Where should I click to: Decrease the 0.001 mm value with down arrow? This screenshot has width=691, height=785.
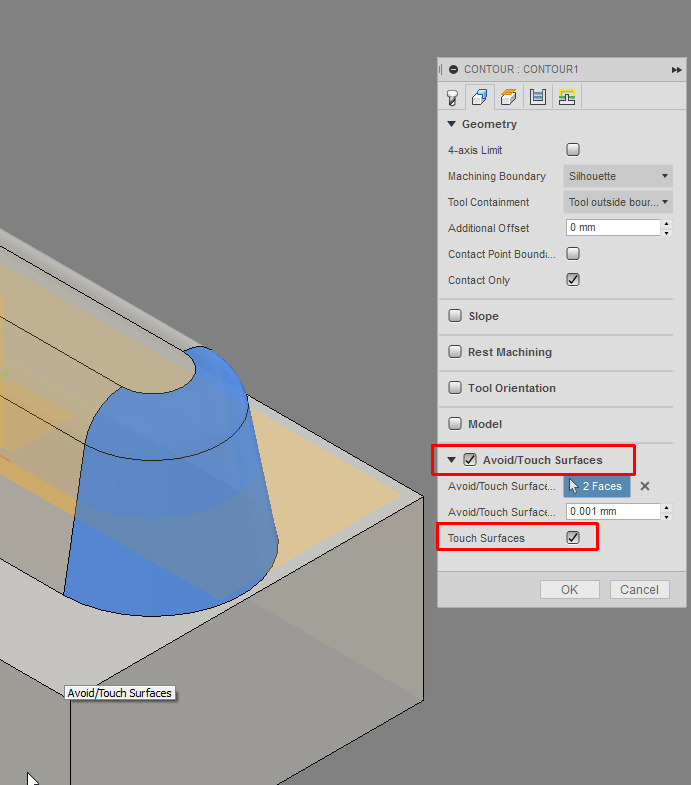point(666,517)
